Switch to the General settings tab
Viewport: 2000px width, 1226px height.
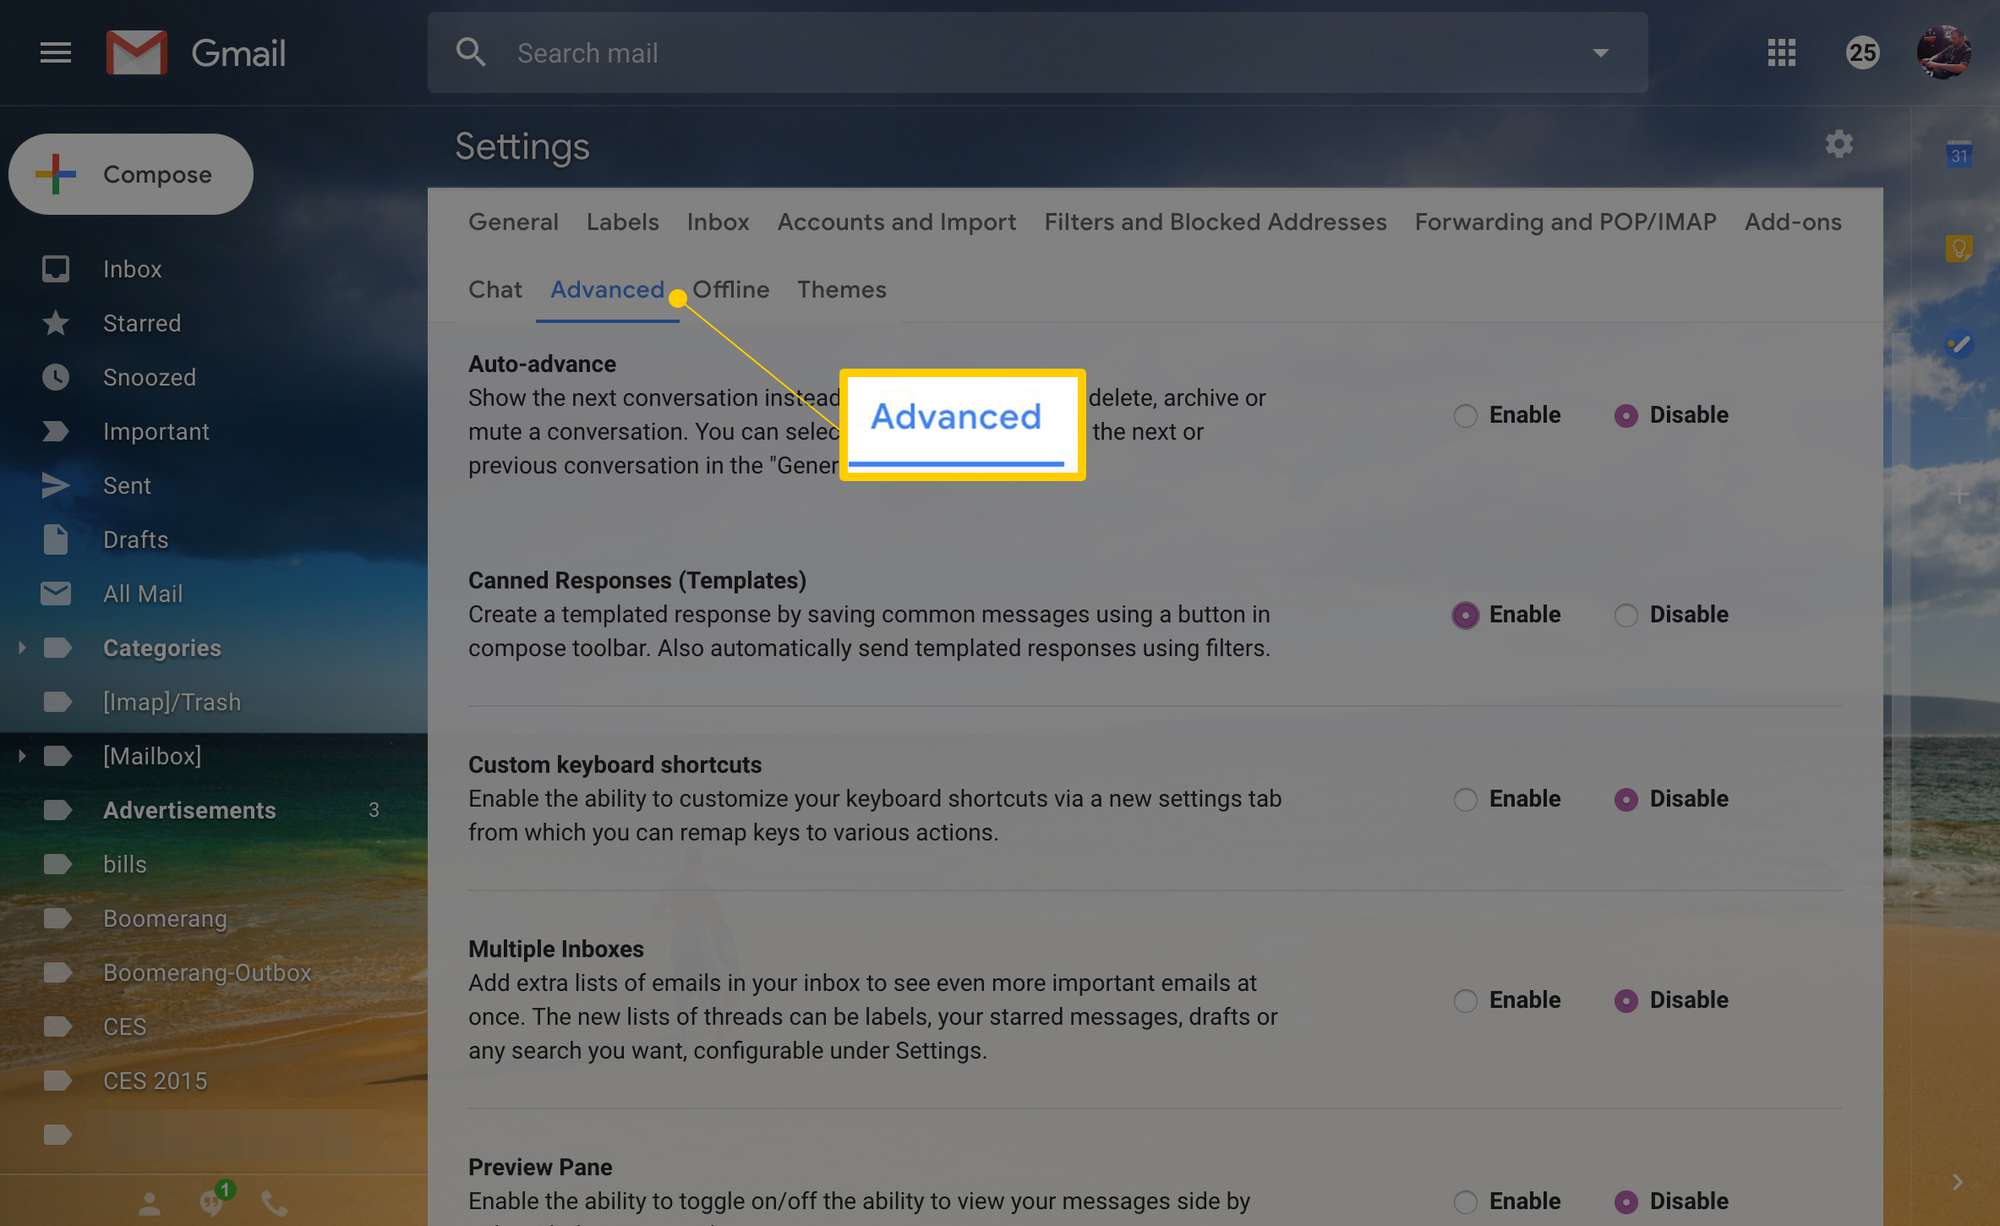[511, 221]
